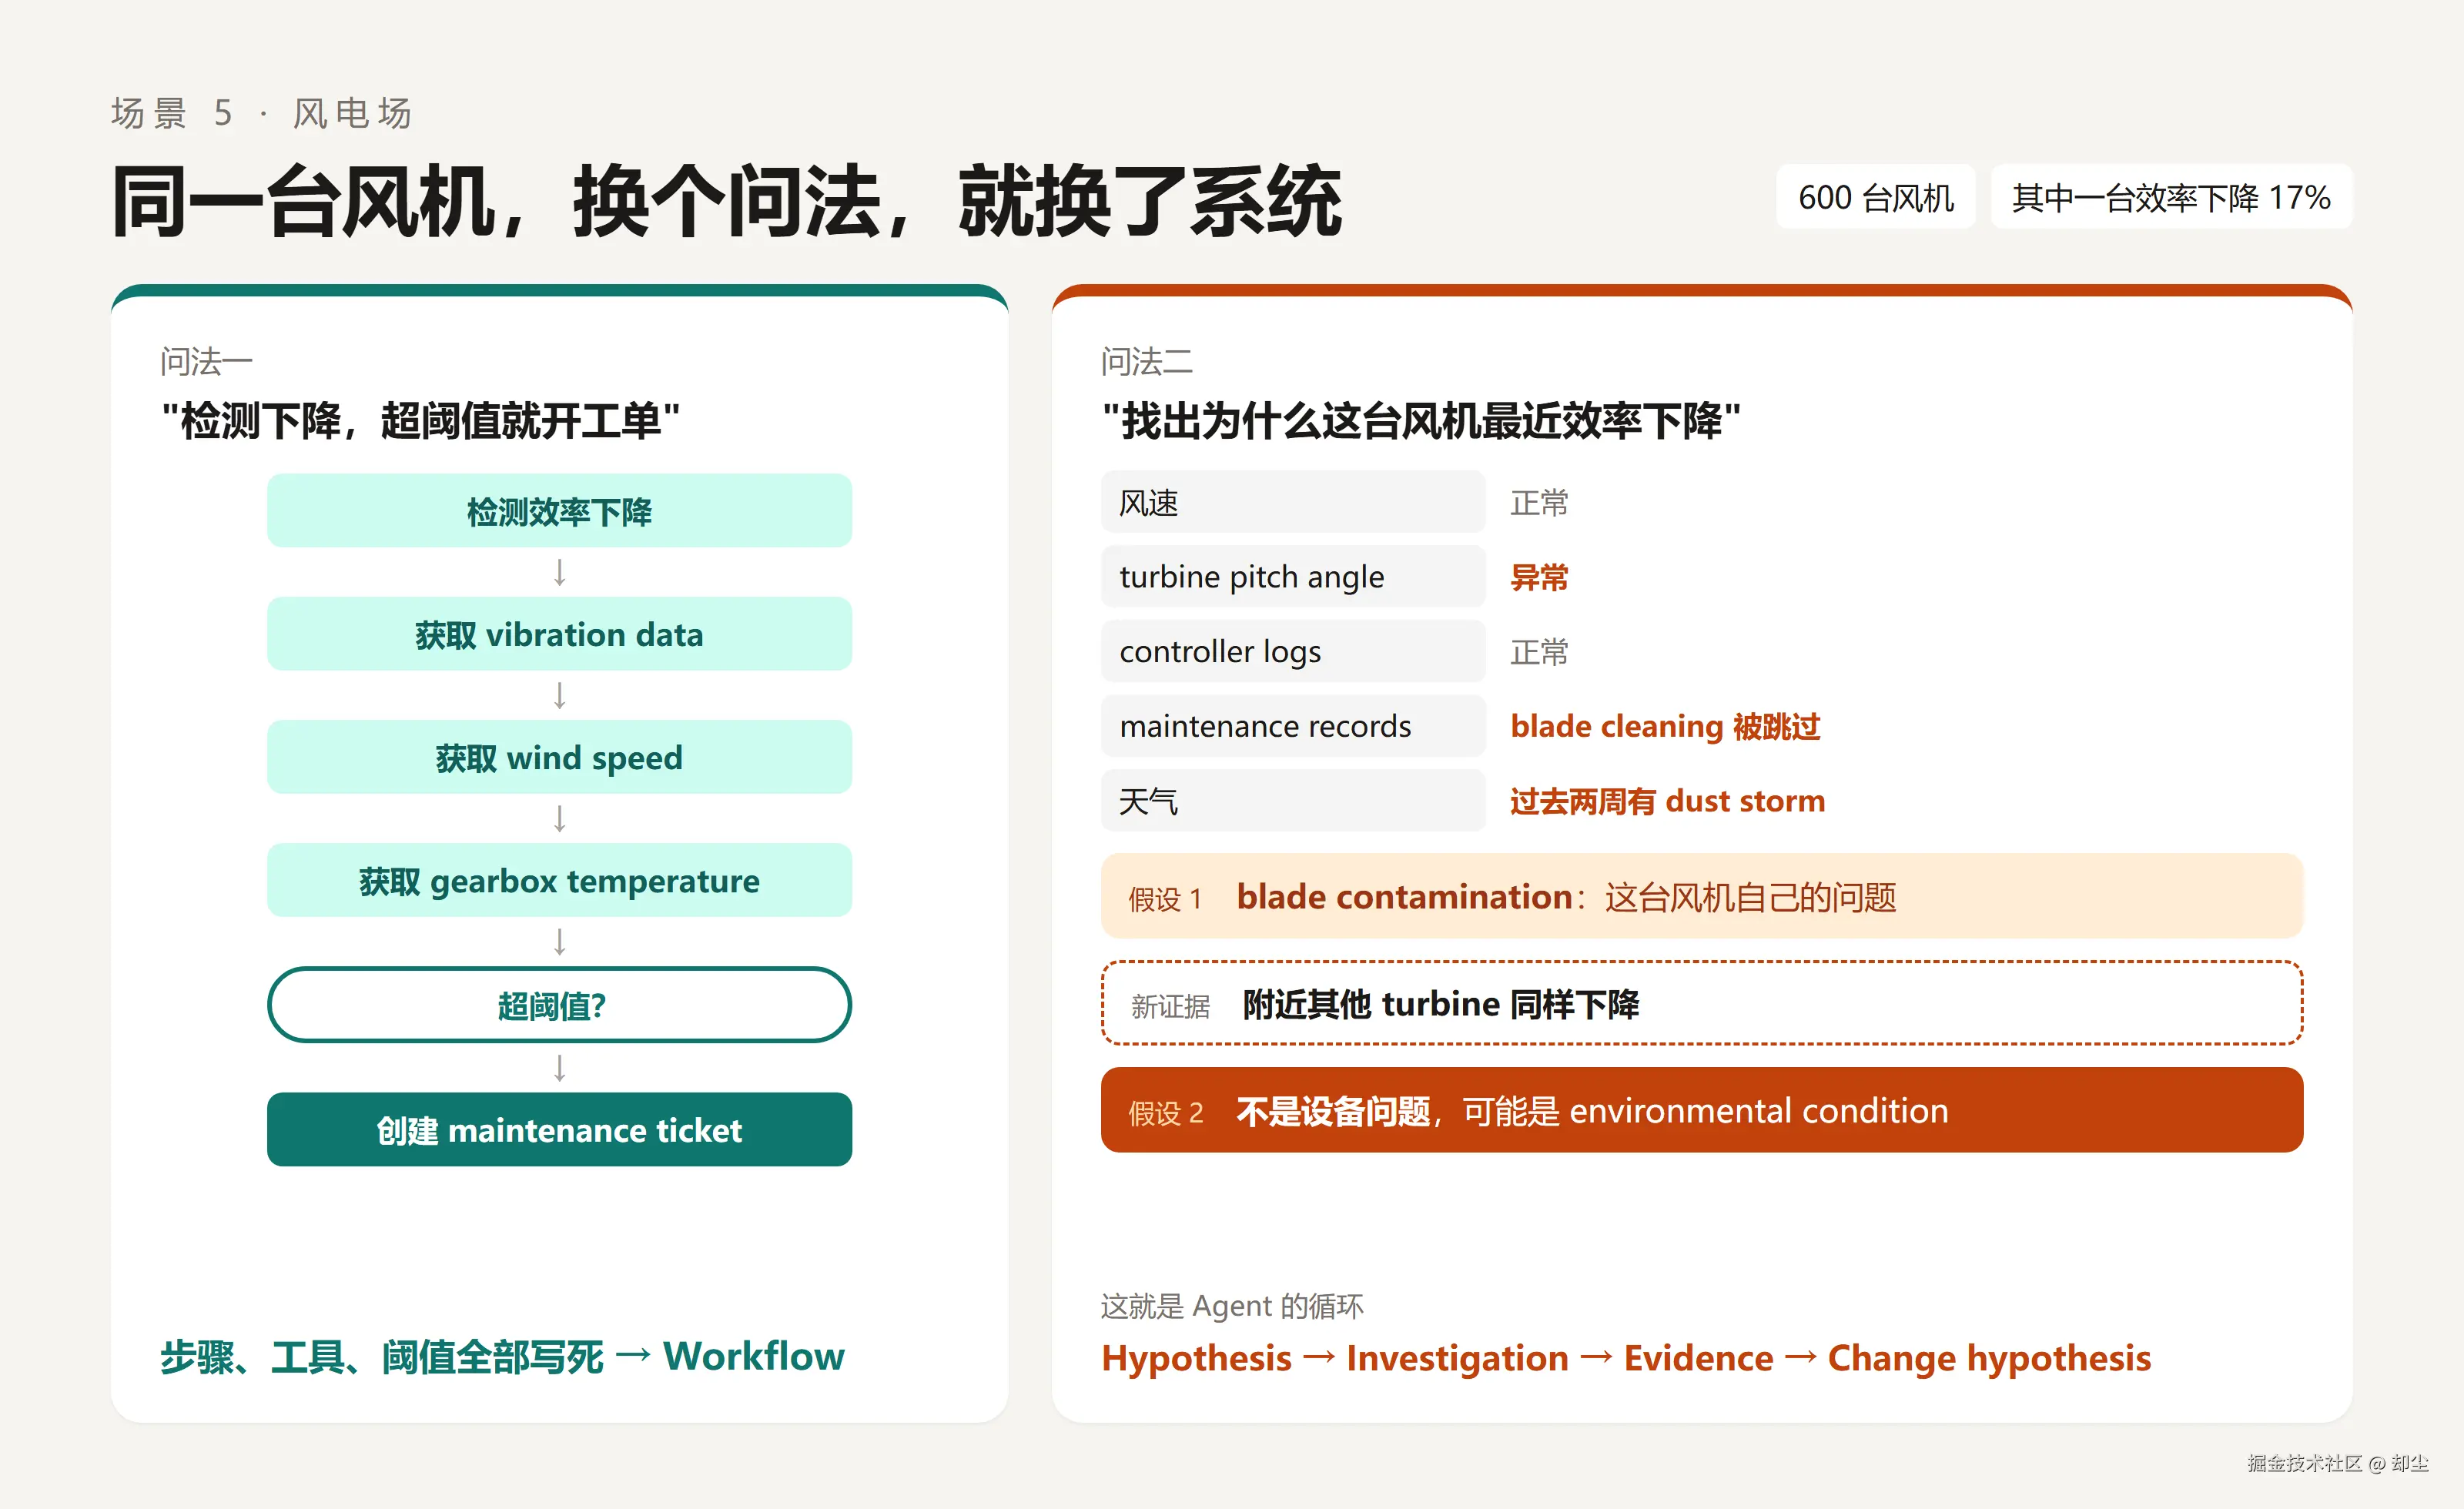Click the '天气' row label
The height and width of the screenshot is (1509, 2464).
click(1293, 801)
